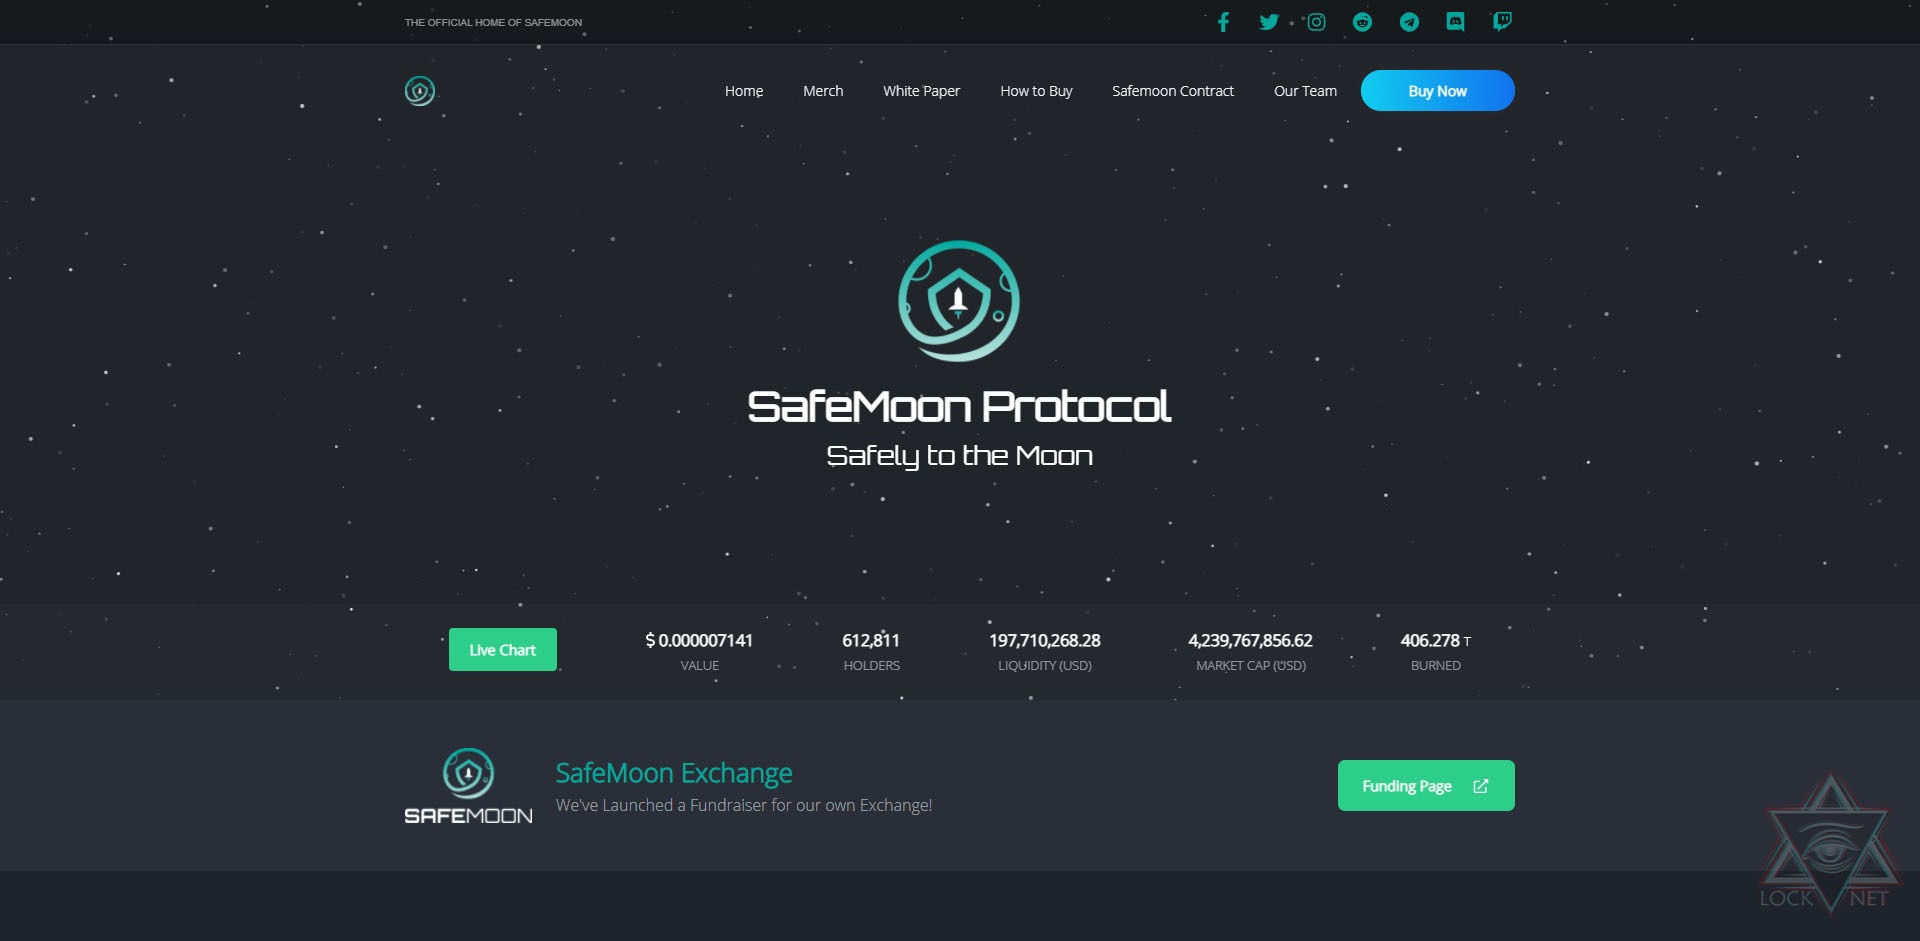This screenshot has width=1920, height=941.
Task: Open the SafeMoon Facebook page icon
Action: click(x=1223, y=22)
